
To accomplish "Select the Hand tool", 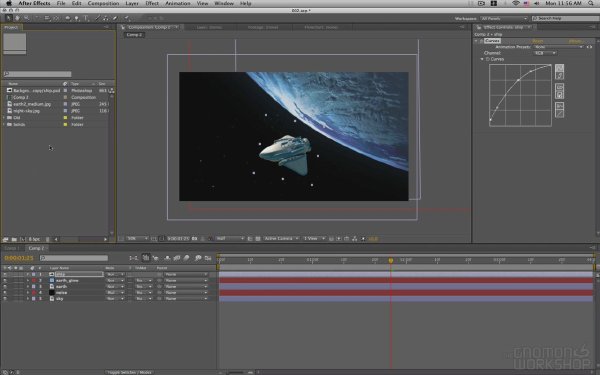I will pos(17,18).
